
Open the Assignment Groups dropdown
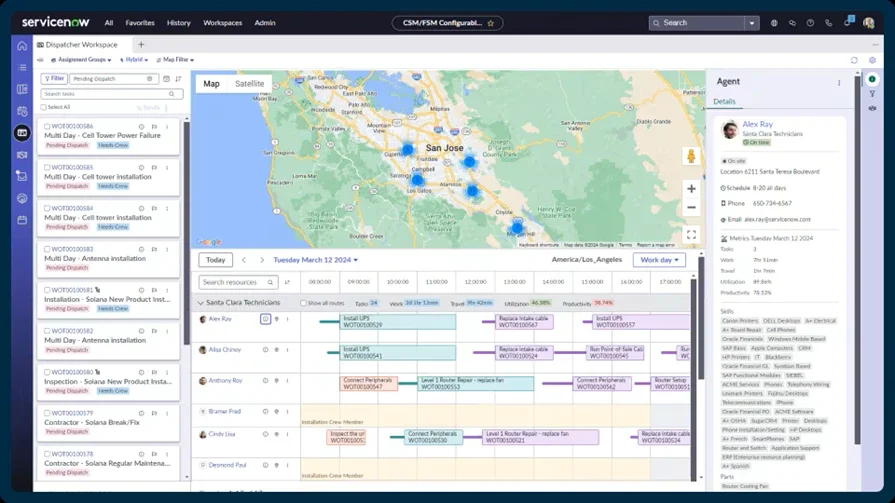84,60
